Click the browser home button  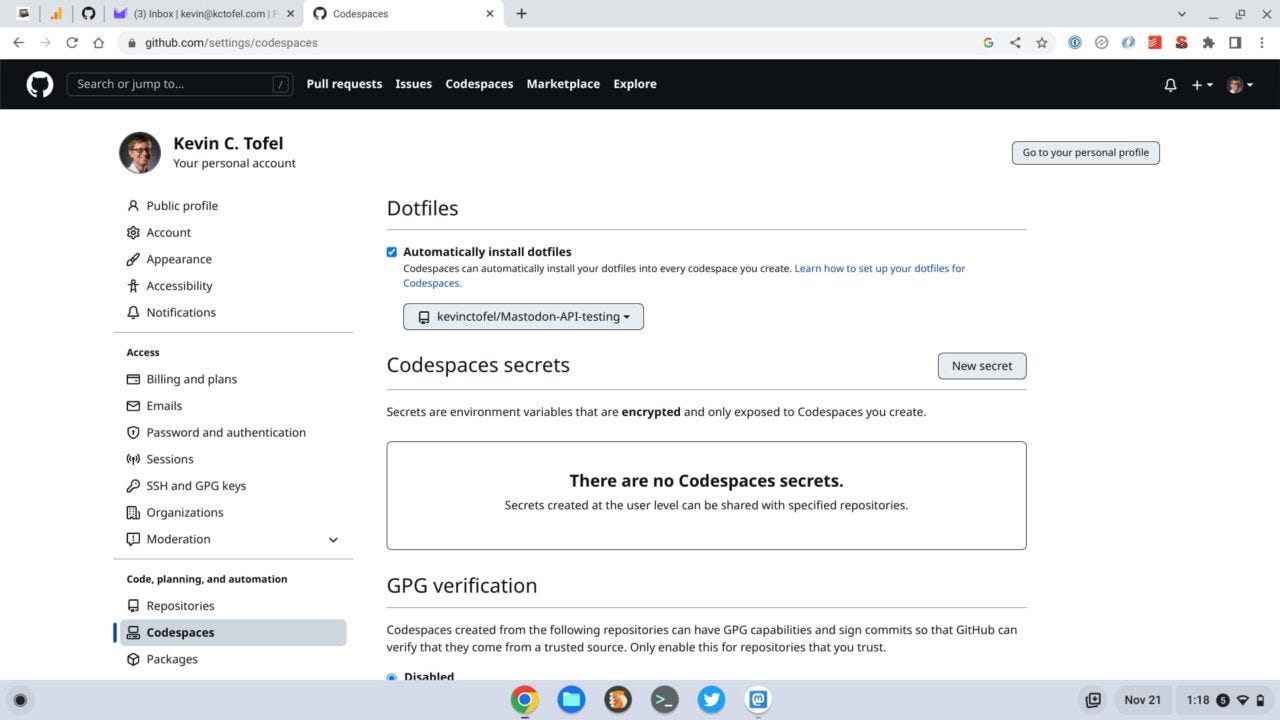(98, 43)
